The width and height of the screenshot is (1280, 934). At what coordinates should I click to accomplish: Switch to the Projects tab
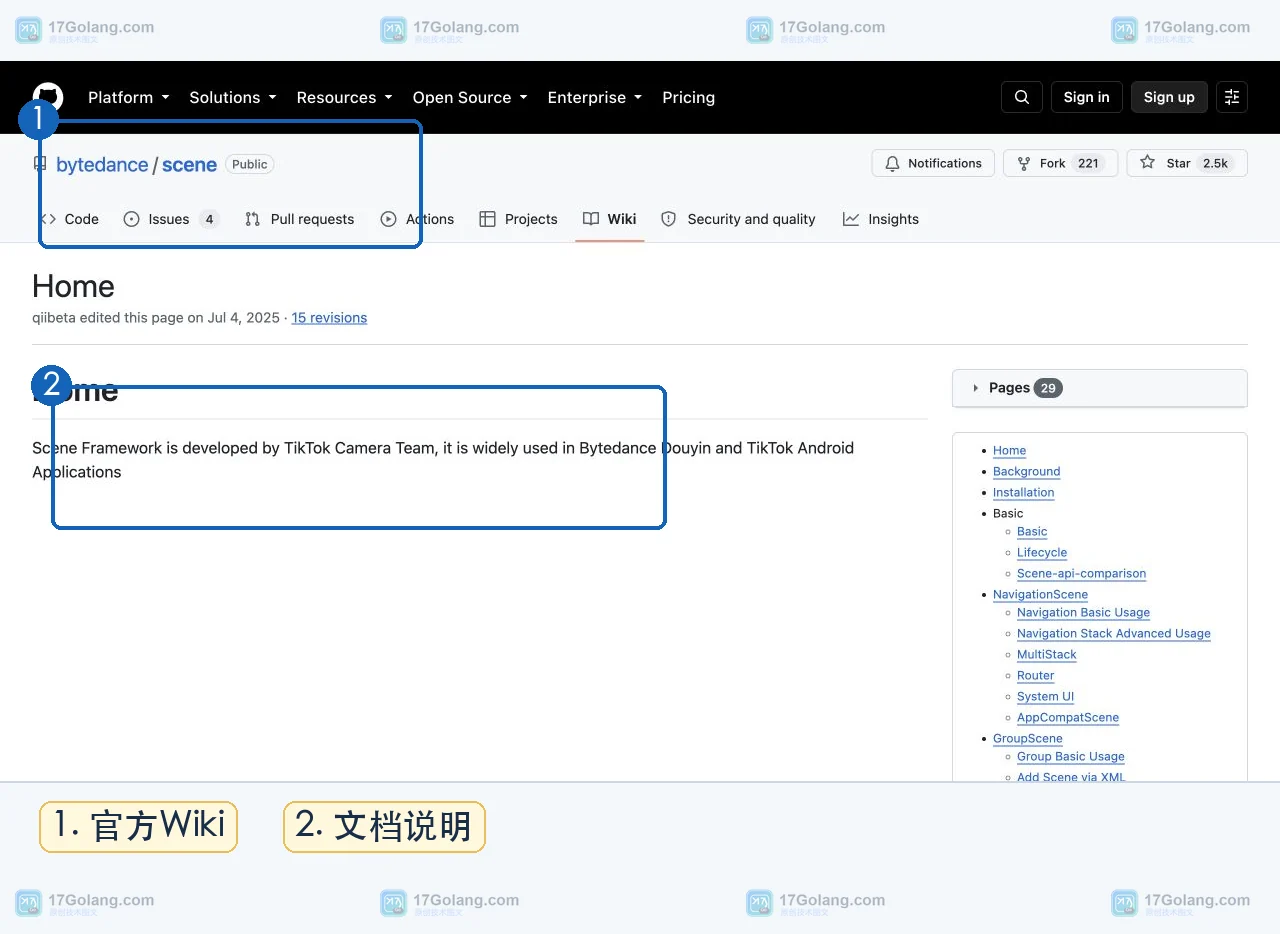click(x=518, y=219)
